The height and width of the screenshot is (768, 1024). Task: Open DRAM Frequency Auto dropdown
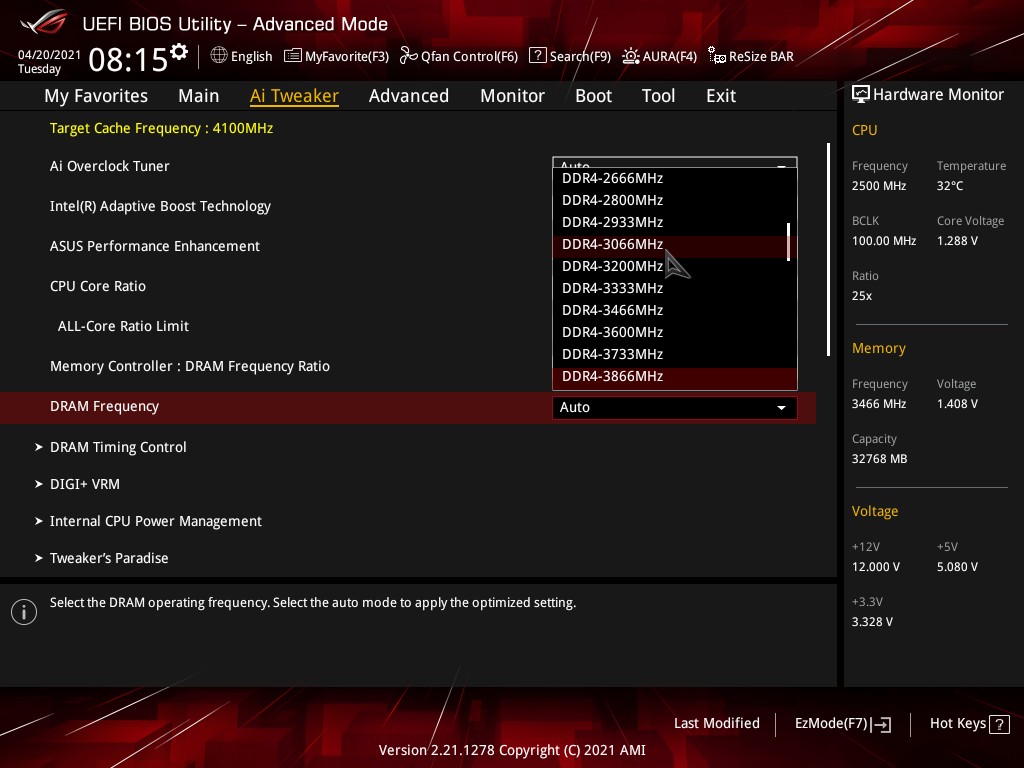(x=675, y=408)
